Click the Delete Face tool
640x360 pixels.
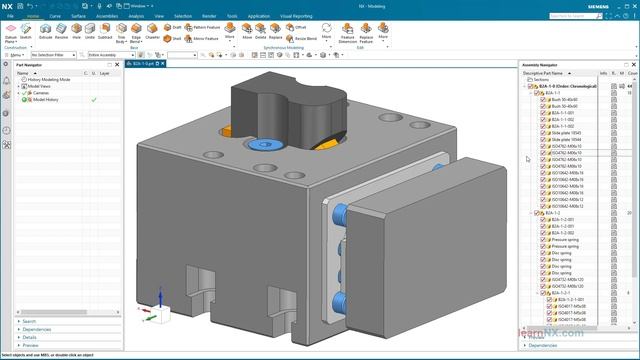click(260, 31)
